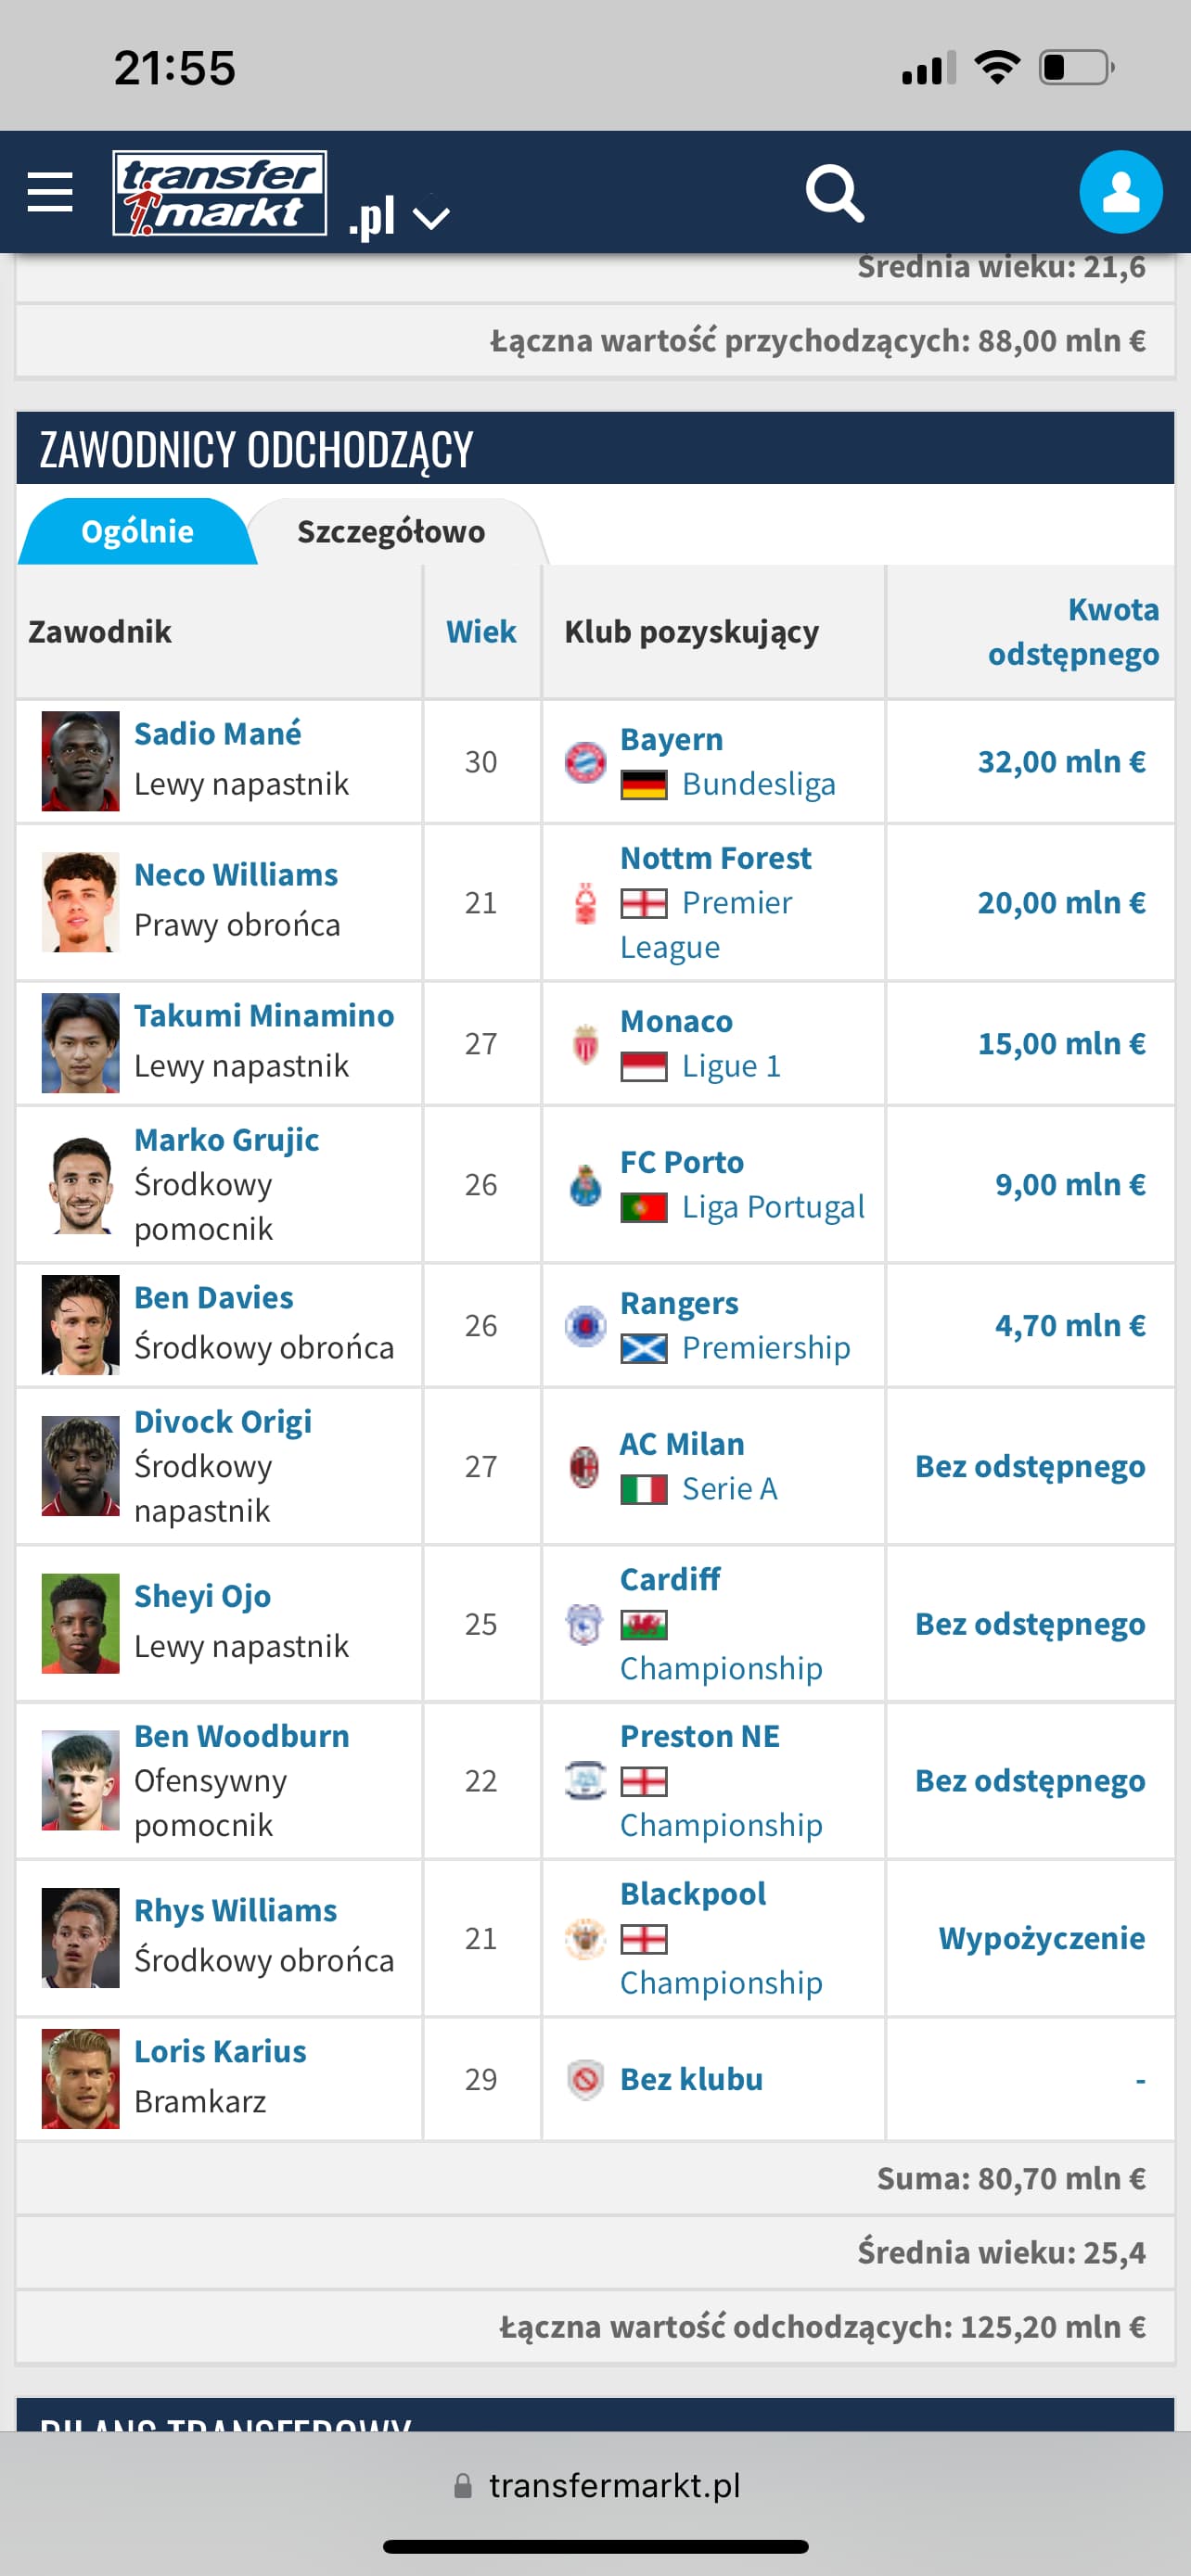
Task: Click the FC Porto club crest
Action: click(x=585, y=1185)
